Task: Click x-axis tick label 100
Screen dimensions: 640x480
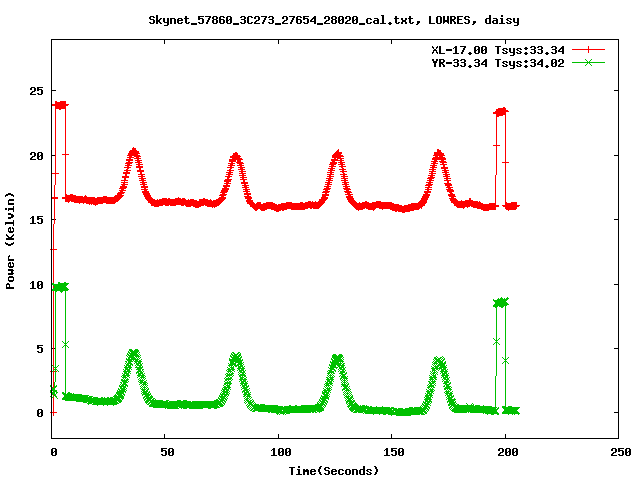Action: 281,452
